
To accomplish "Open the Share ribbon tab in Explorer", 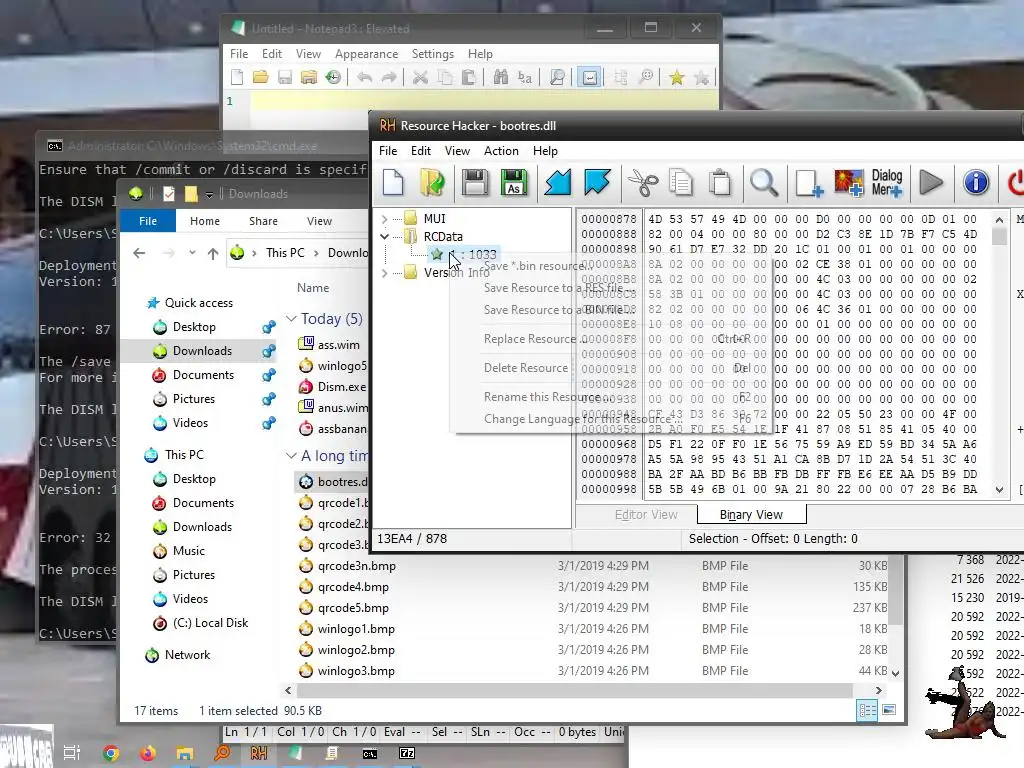I will click(x=263, y=221).
